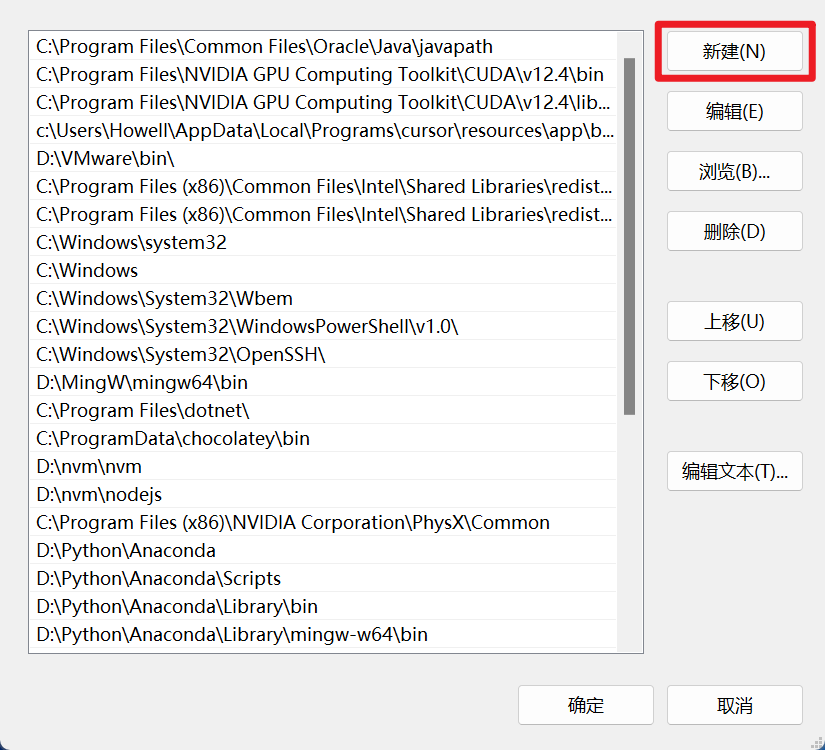Move entry down with 下移(O)
This screenshot has height=750, width=825.
coord(734,381)
